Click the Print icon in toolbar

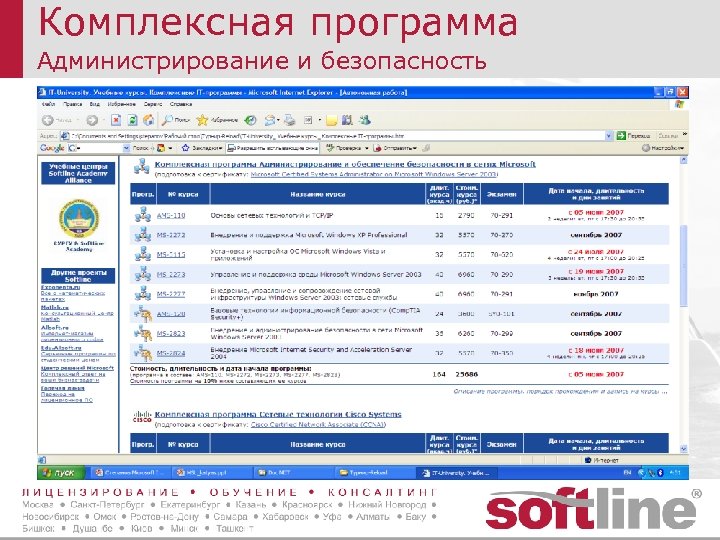[289, 120]
